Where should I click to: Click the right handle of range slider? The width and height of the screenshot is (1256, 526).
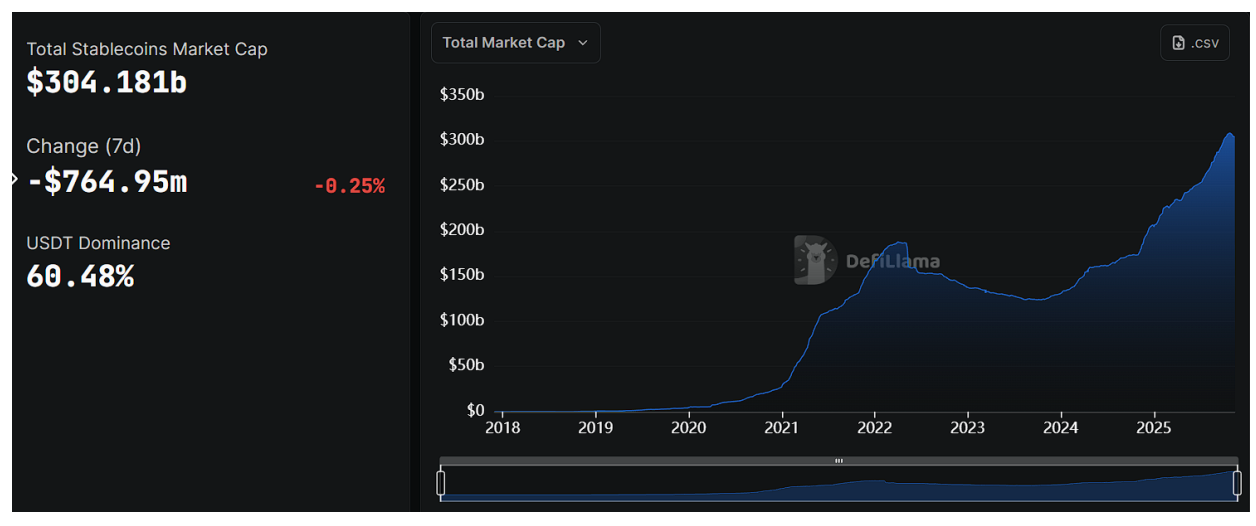1237,483
